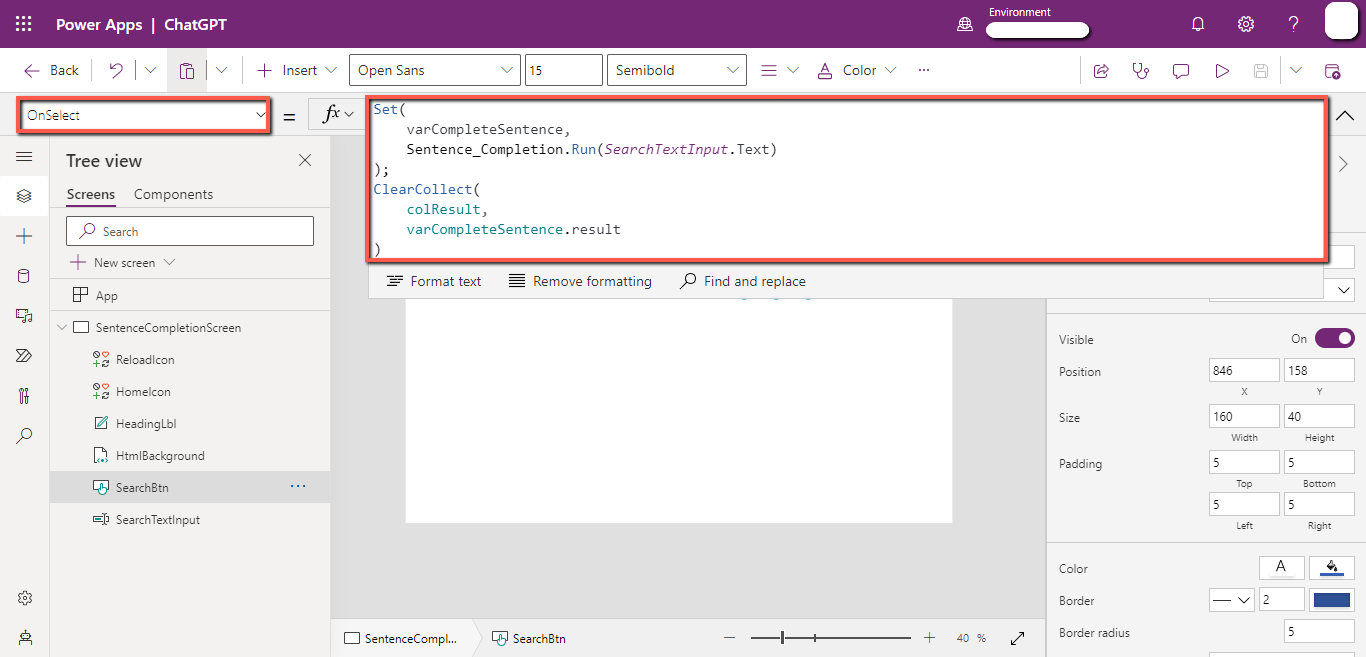Open comments using the speech bubble icon
Viewport: 1366px width, 657px height.
(x=1181, y=70)
